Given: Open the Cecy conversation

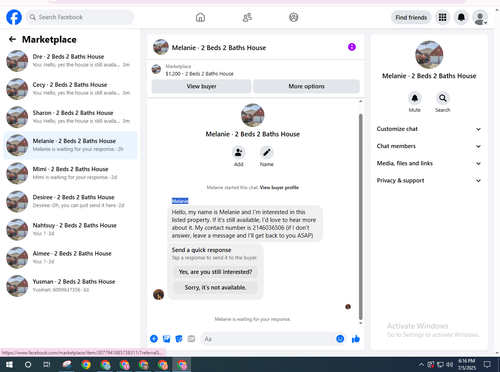Looking at the screenshot, I should click(x=70, y=89).
